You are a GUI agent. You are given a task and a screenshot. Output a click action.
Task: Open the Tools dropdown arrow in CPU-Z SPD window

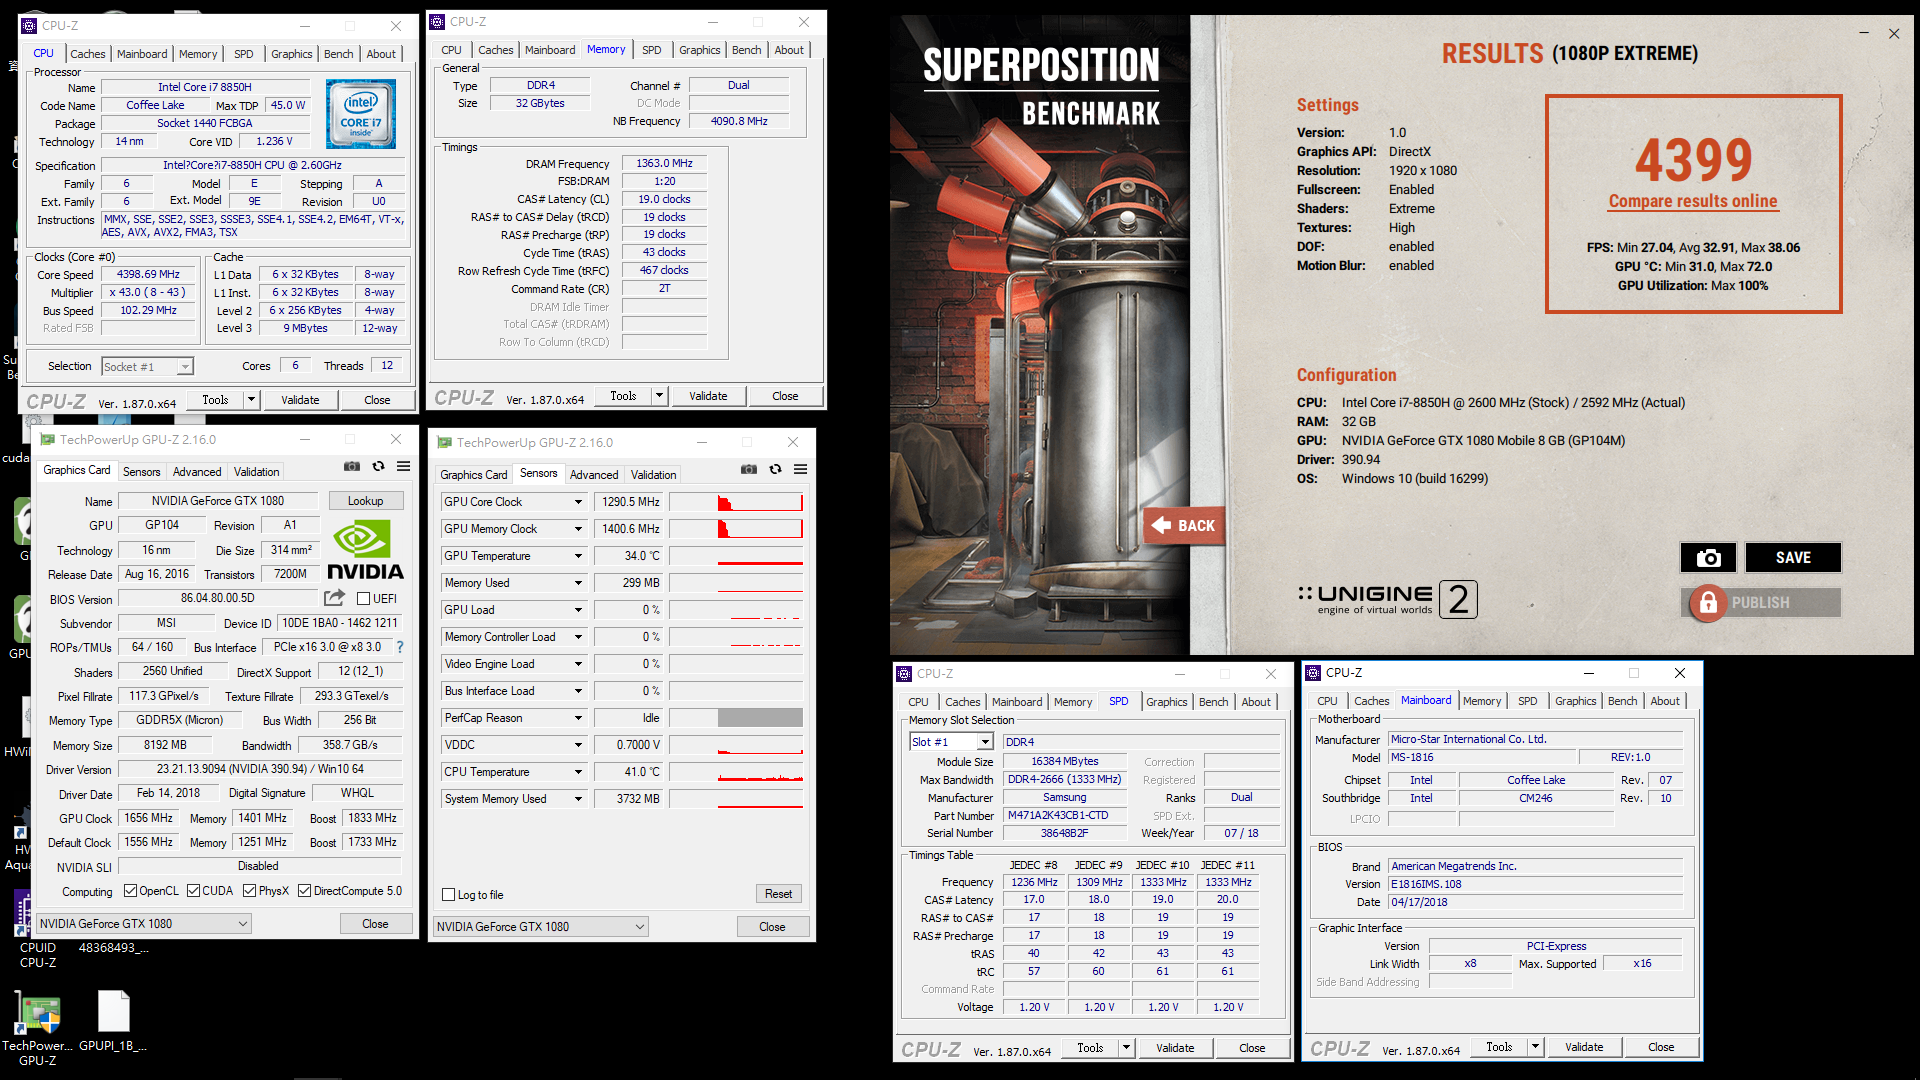click(1126, 1048)
